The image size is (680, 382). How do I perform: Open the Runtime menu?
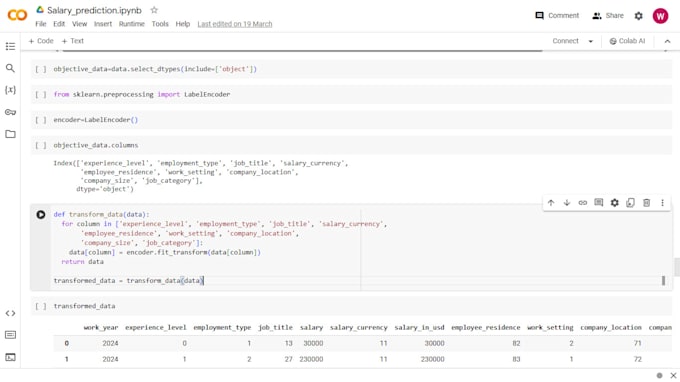point(131,24)
